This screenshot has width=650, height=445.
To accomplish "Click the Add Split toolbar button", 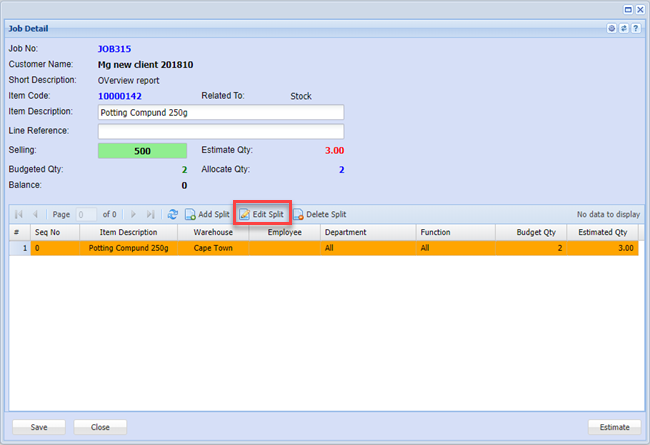I will [x=207, y=214].
